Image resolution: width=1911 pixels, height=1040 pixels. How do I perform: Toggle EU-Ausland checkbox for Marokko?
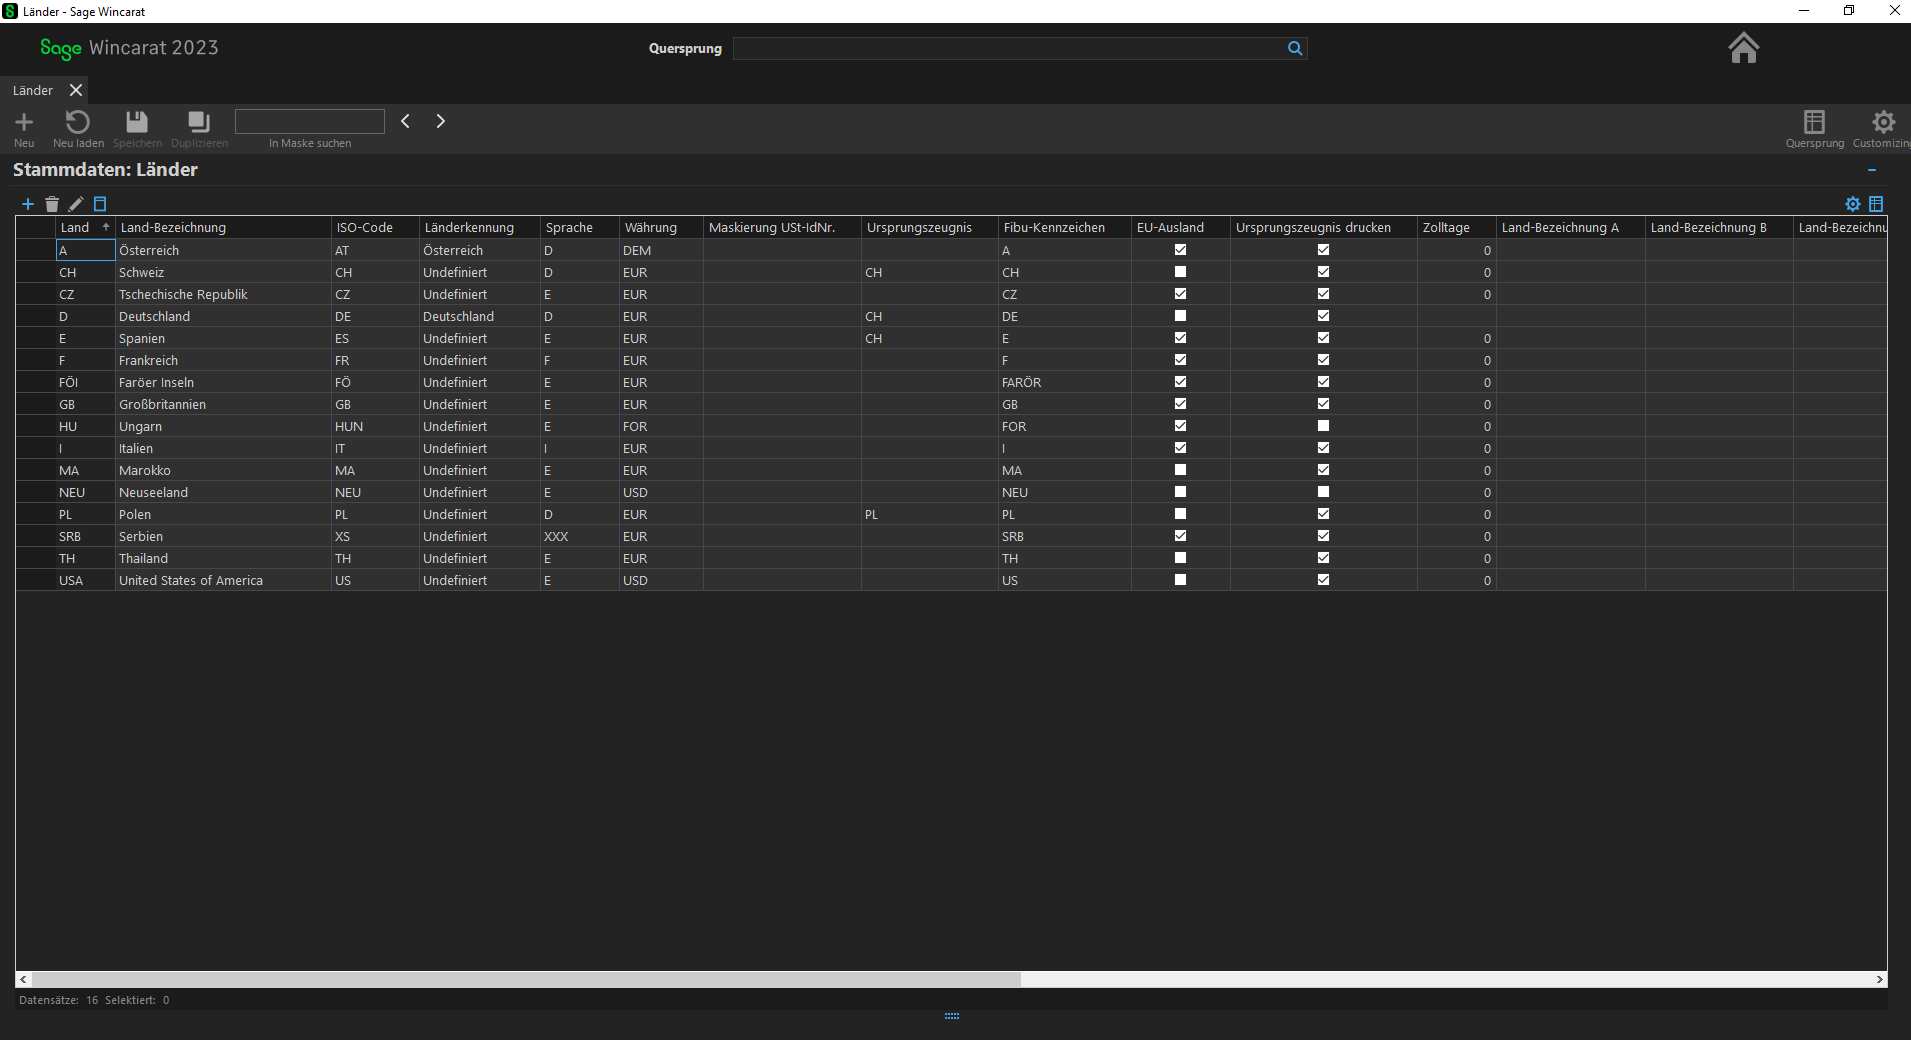point(1180,470)
